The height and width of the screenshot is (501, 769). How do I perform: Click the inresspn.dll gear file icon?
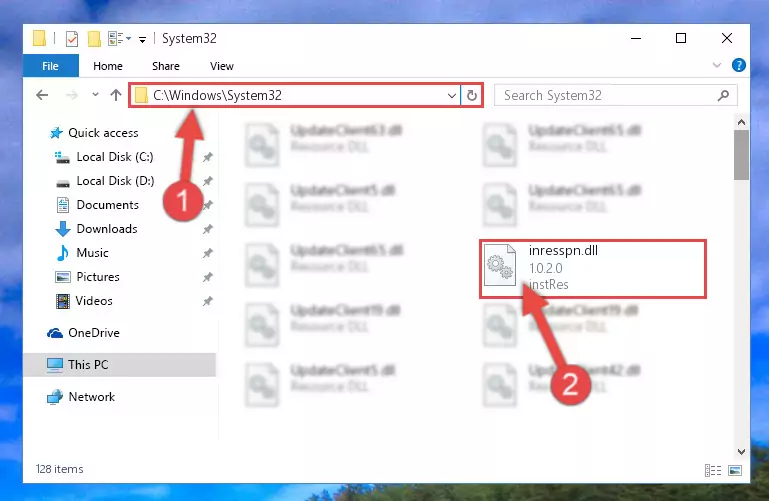coord(500,265)
